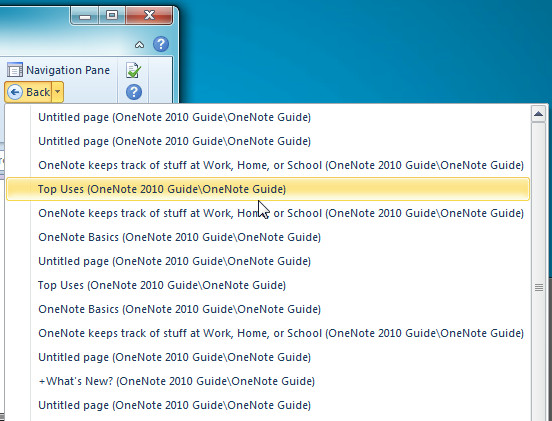Viewport: 552px width, 421px height.
Task: Click the scrollbar up arrow in list
Action: [539, 114]
